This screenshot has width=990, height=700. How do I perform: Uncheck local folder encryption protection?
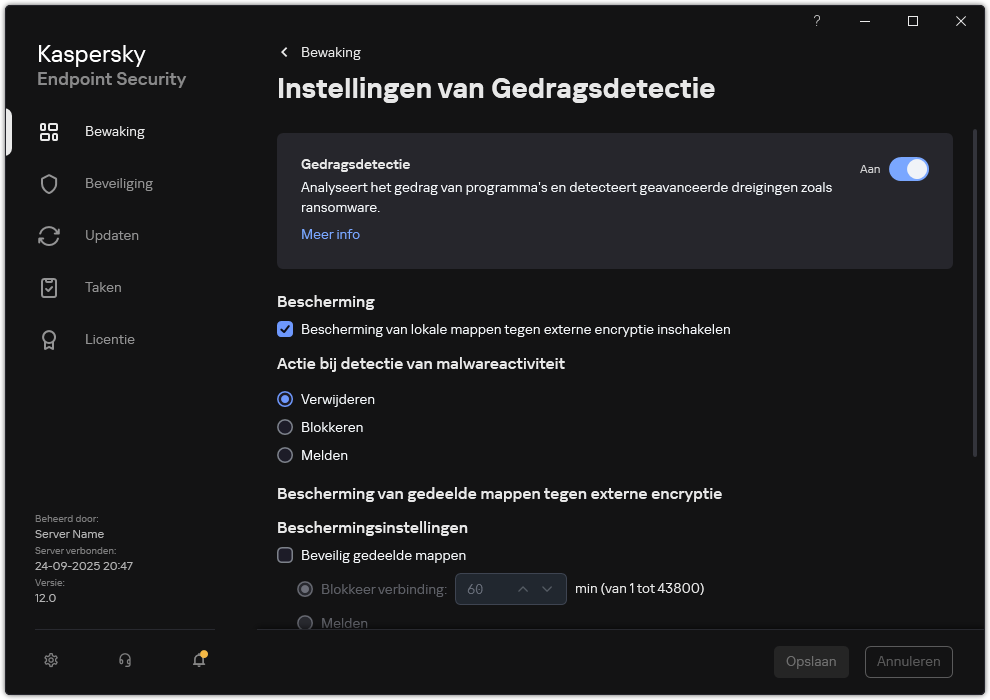285,329
